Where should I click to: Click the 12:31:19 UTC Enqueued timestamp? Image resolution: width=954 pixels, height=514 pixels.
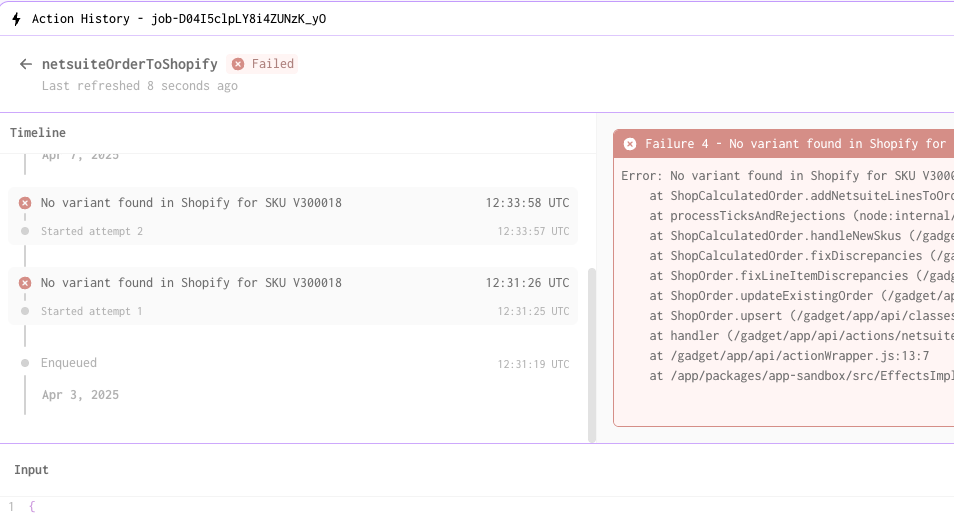click(533, 364)
